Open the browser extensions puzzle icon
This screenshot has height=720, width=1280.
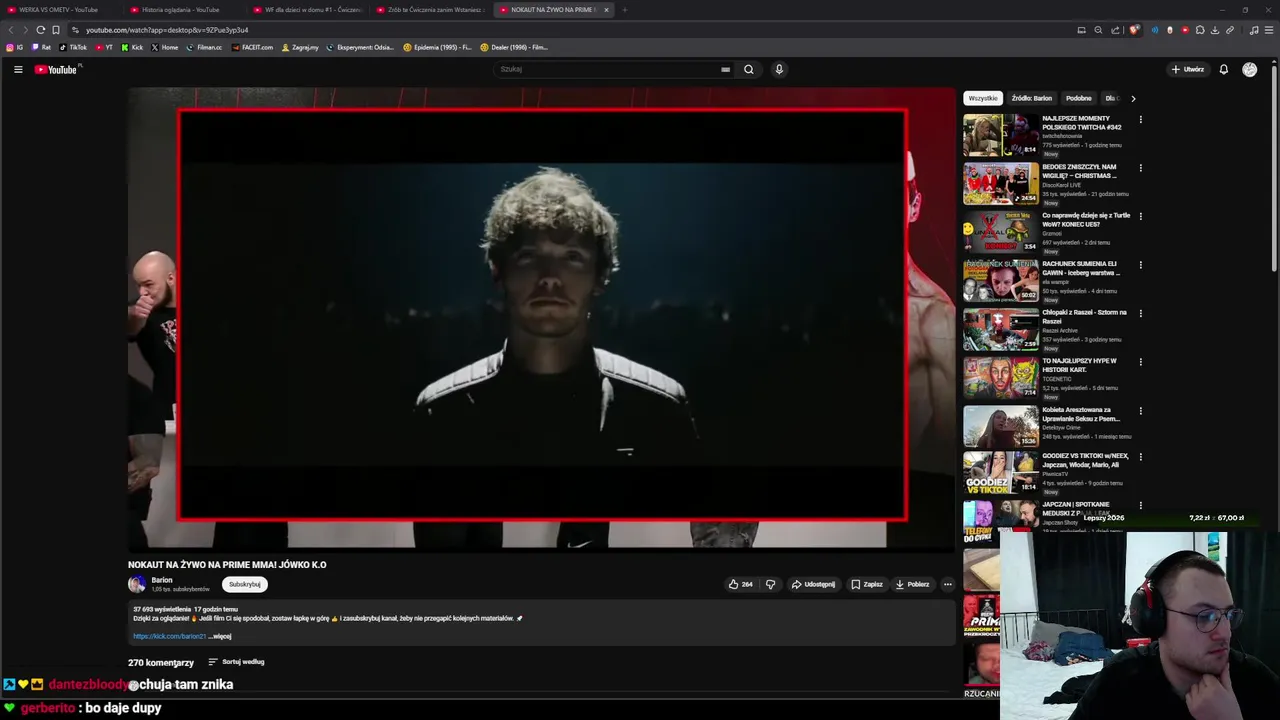pos(1200,30)
